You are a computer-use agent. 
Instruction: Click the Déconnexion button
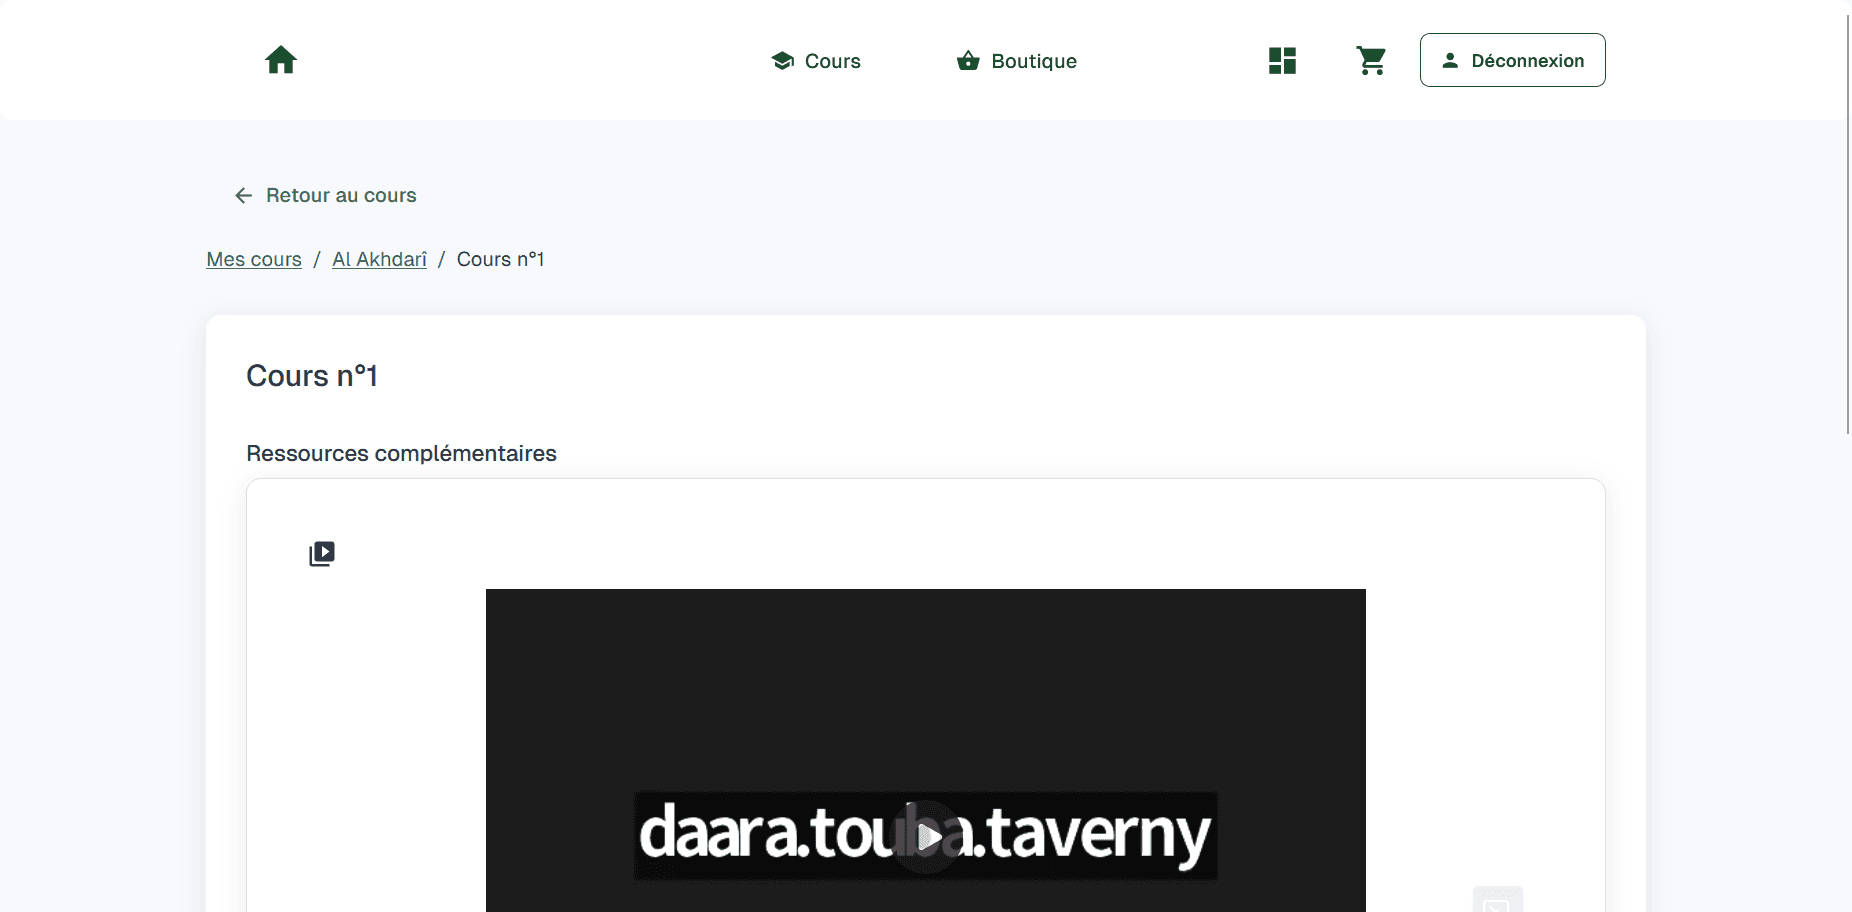click(1512, 60)
